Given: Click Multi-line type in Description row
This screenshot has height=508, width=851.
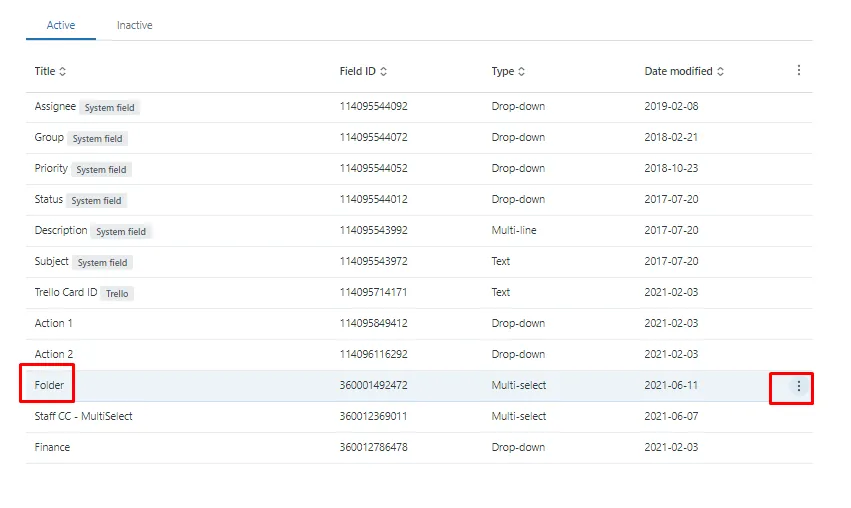Looking at the screenshot, I should click(514, 230).
